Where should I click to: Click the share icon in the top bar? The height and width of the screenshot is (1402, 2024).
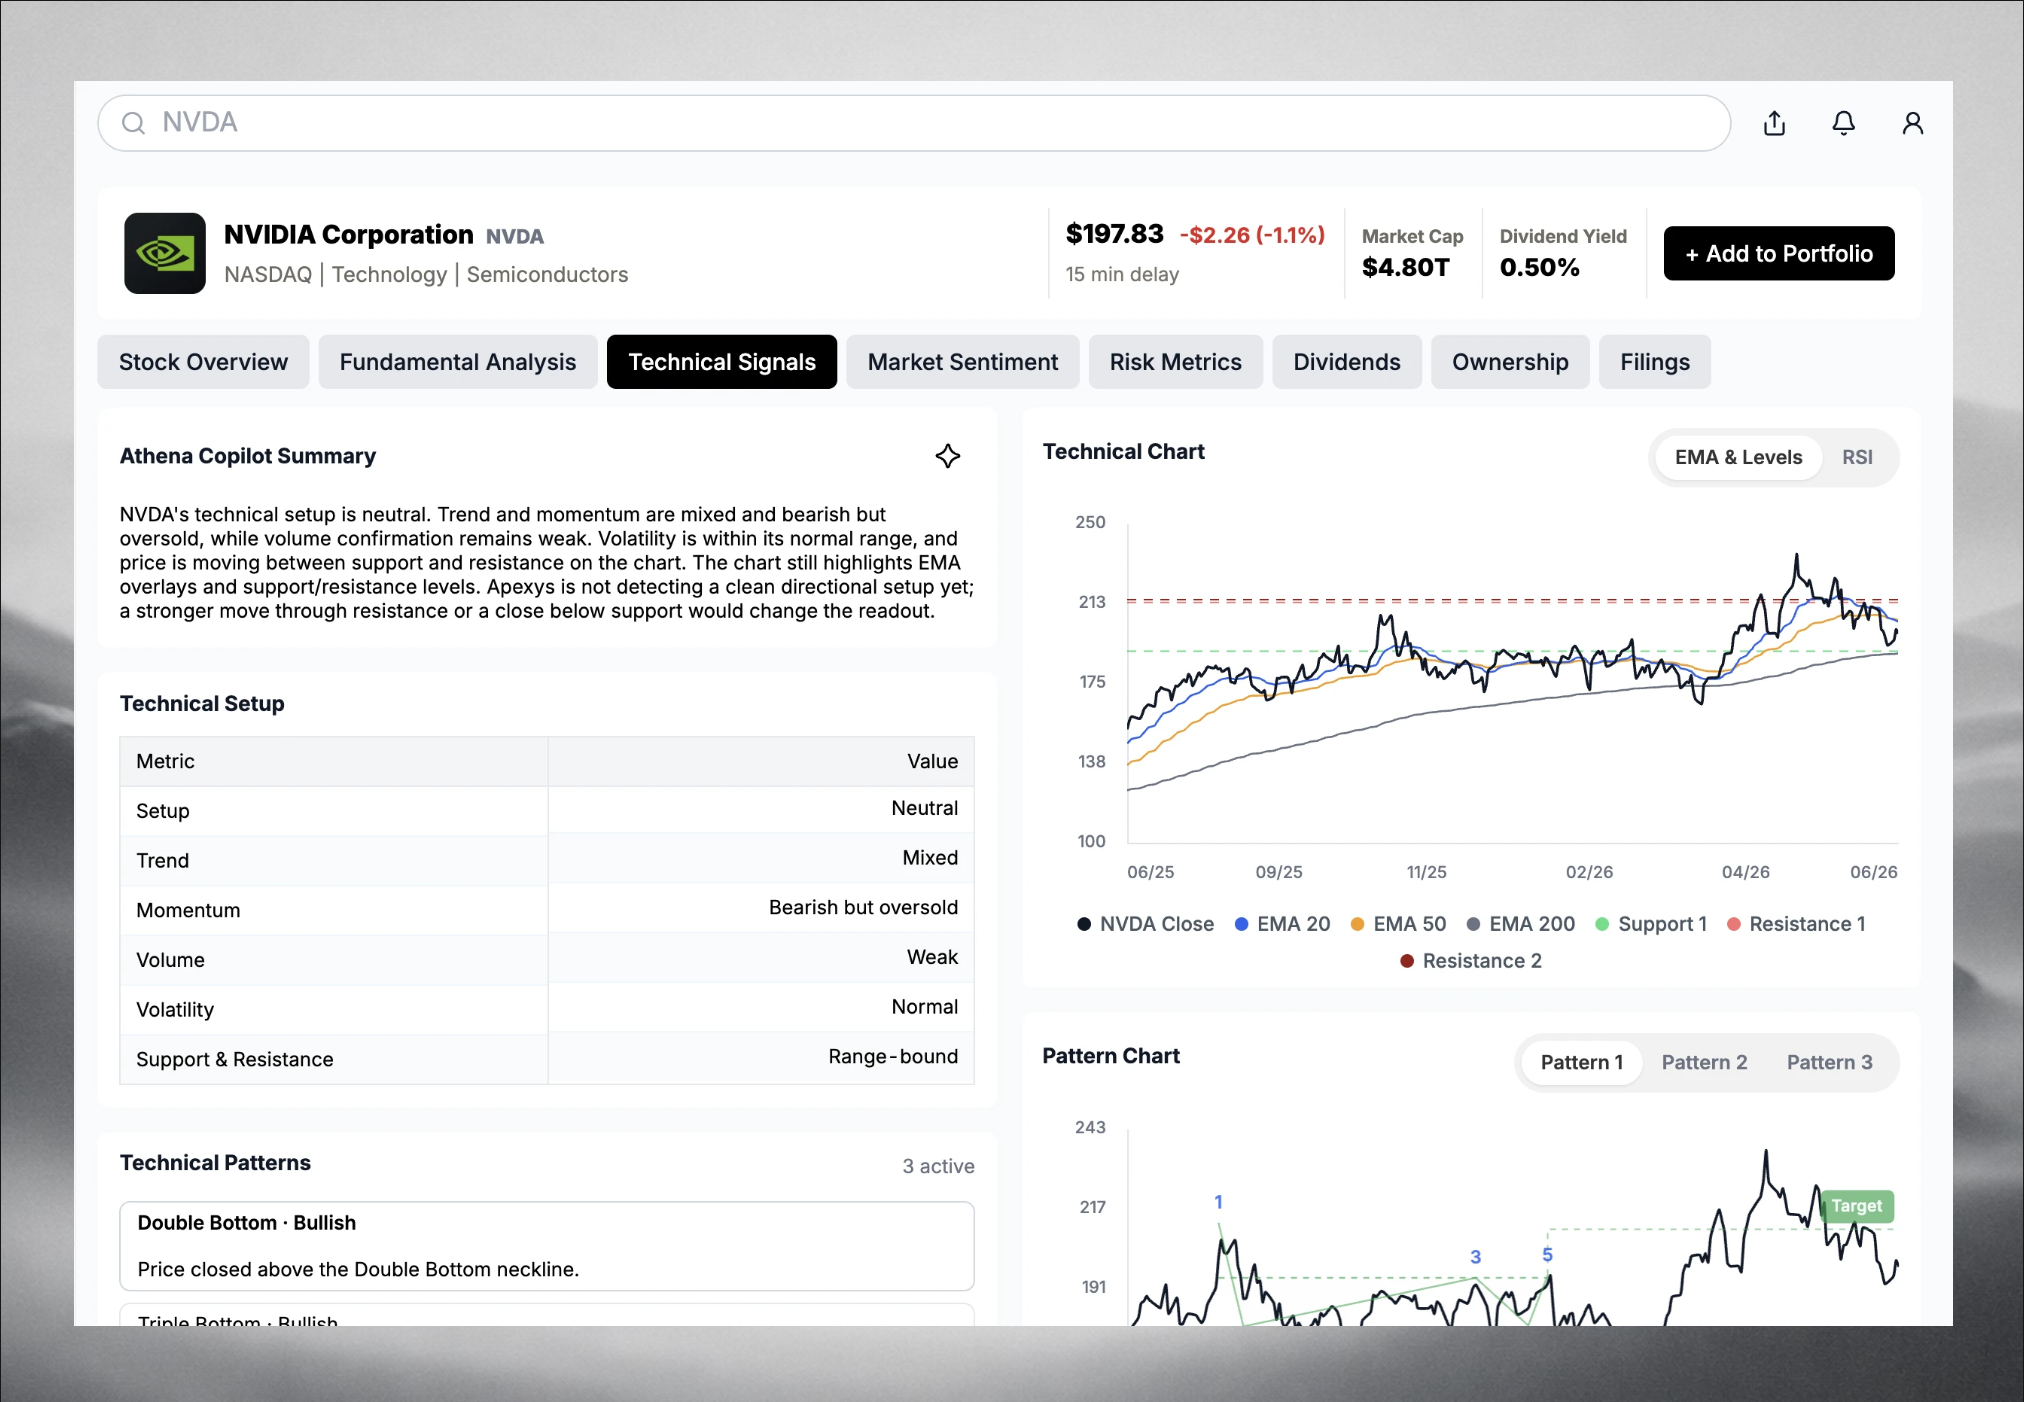coord(1774,123)
